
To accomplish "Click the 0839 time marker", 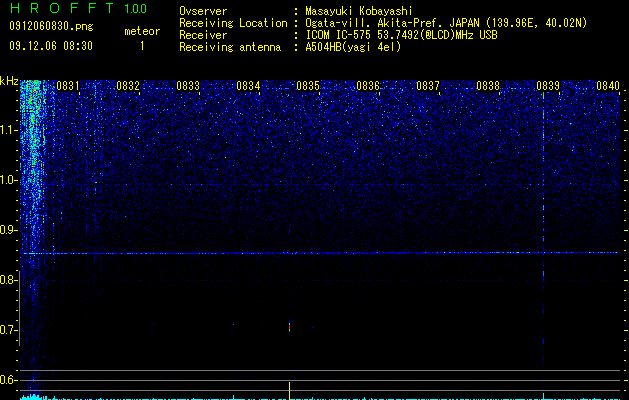I will point(548,86).
